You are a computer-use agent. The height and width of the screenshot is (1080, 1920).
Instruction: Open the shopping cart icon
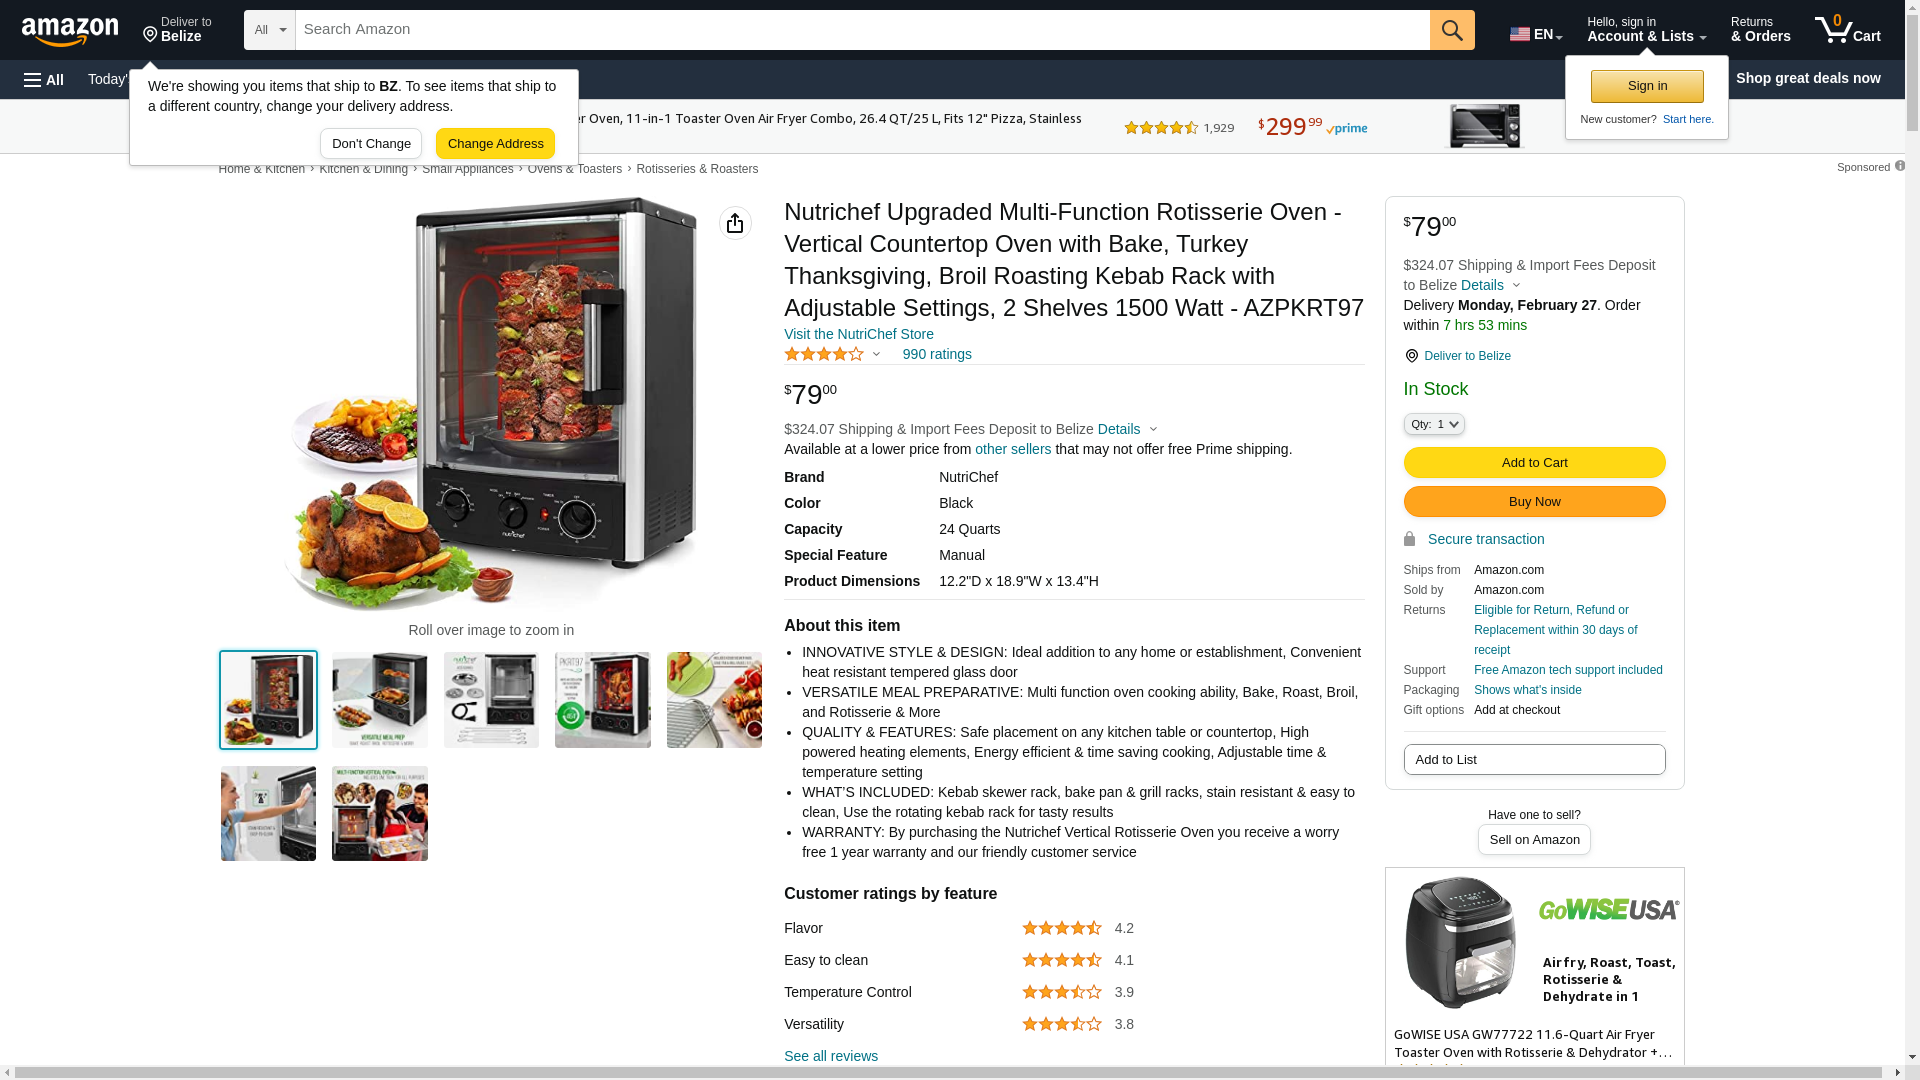(x=1848, y=30)
